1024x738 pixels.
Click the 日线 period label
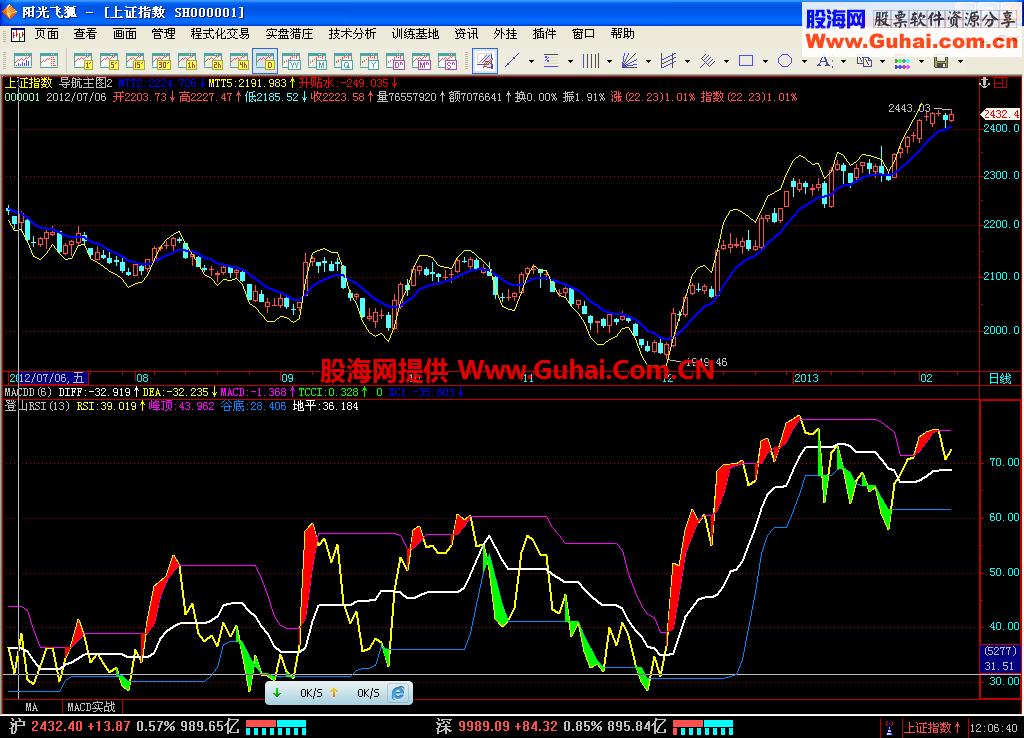tap(999, 378)
